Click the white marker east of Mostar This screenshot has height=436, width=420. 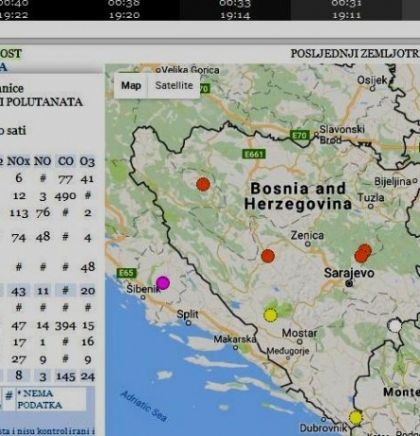tap(395, 326)
